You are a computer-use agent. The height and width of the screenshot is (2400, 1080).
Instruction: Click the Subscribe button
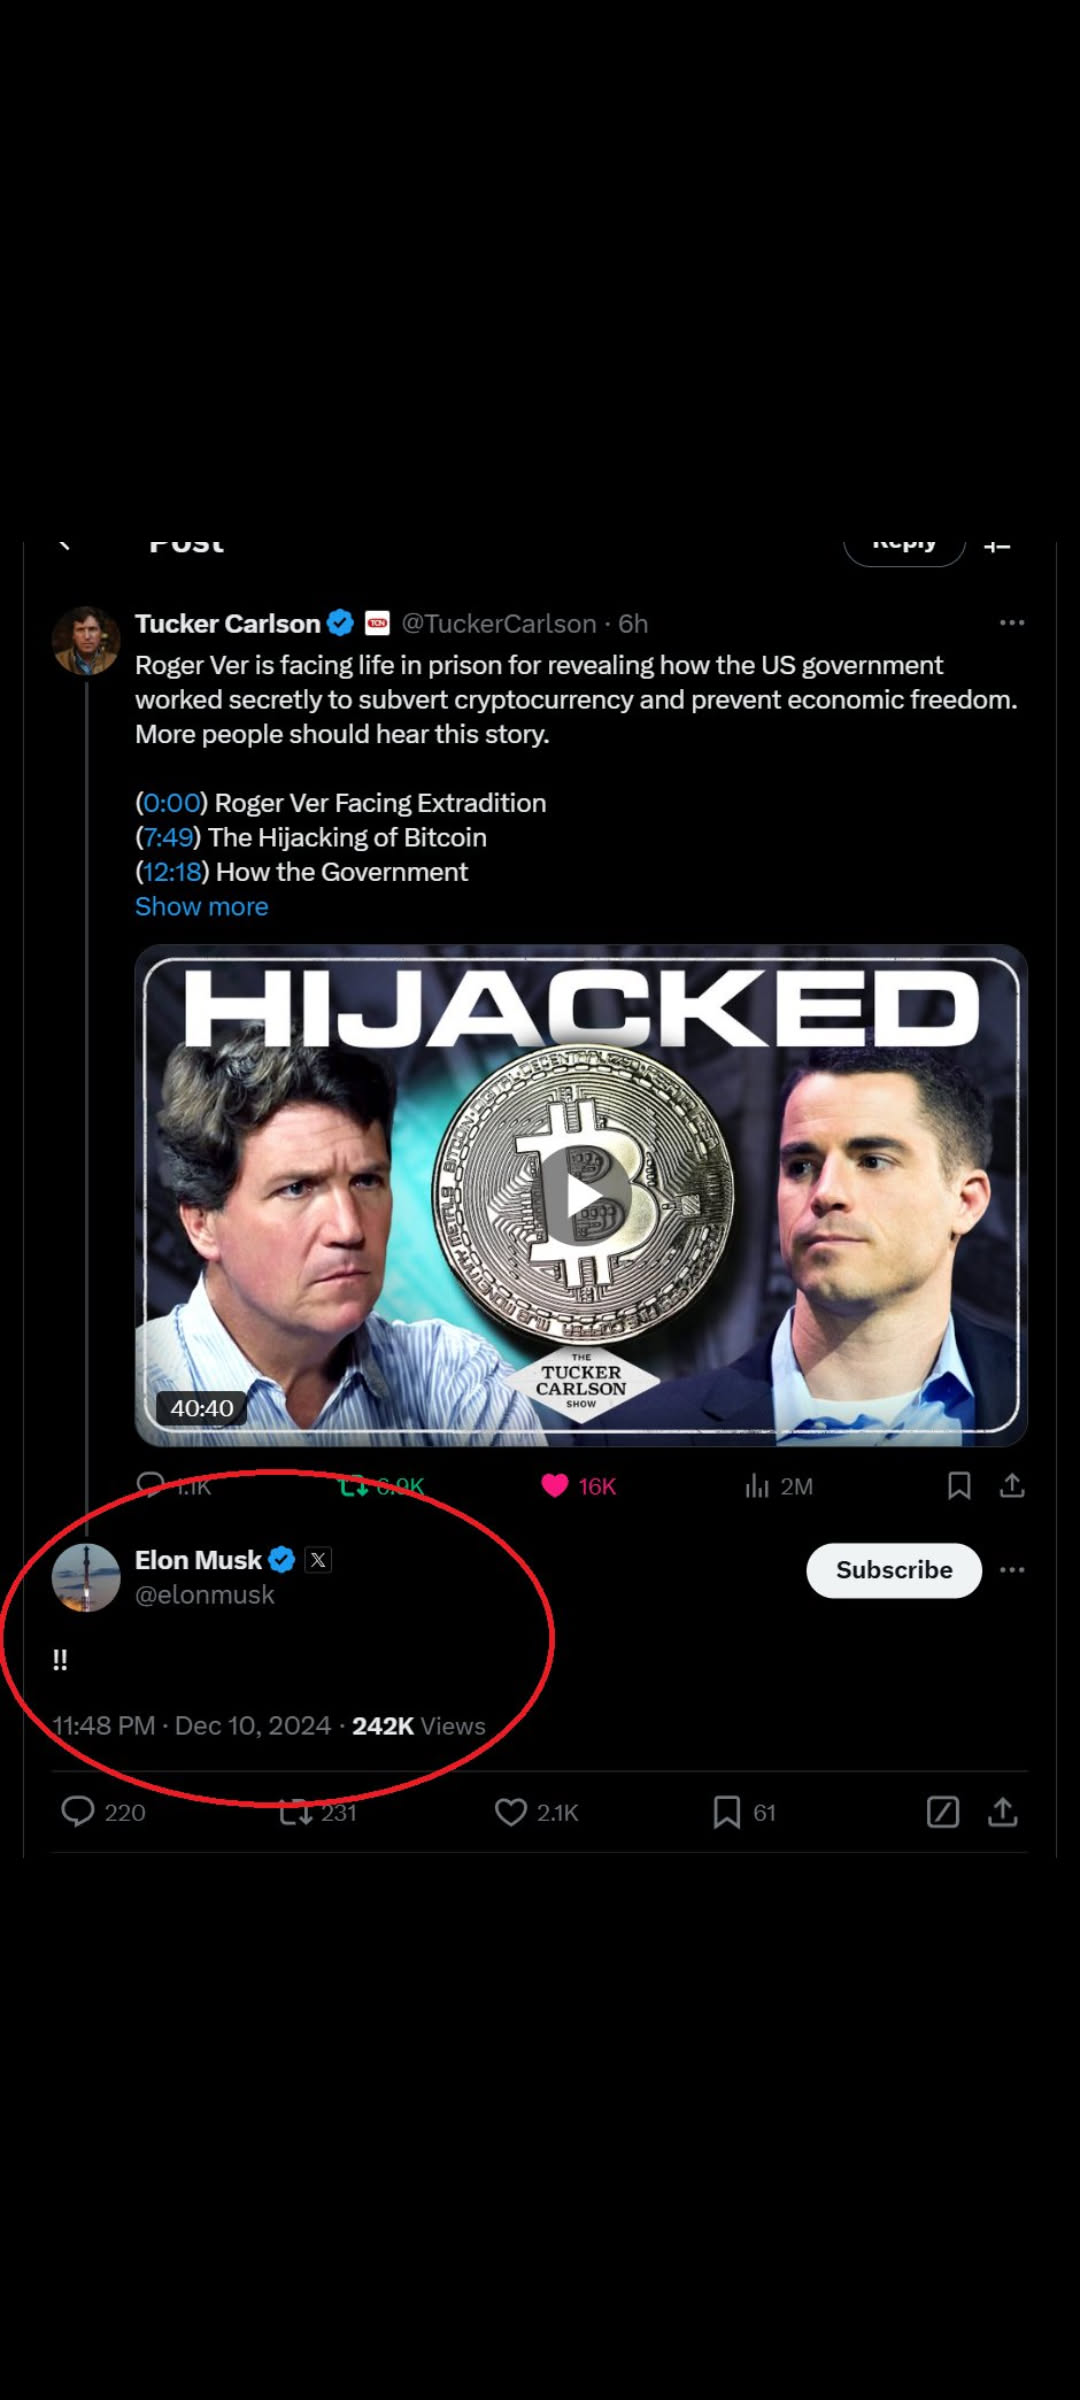(894, 1570)
